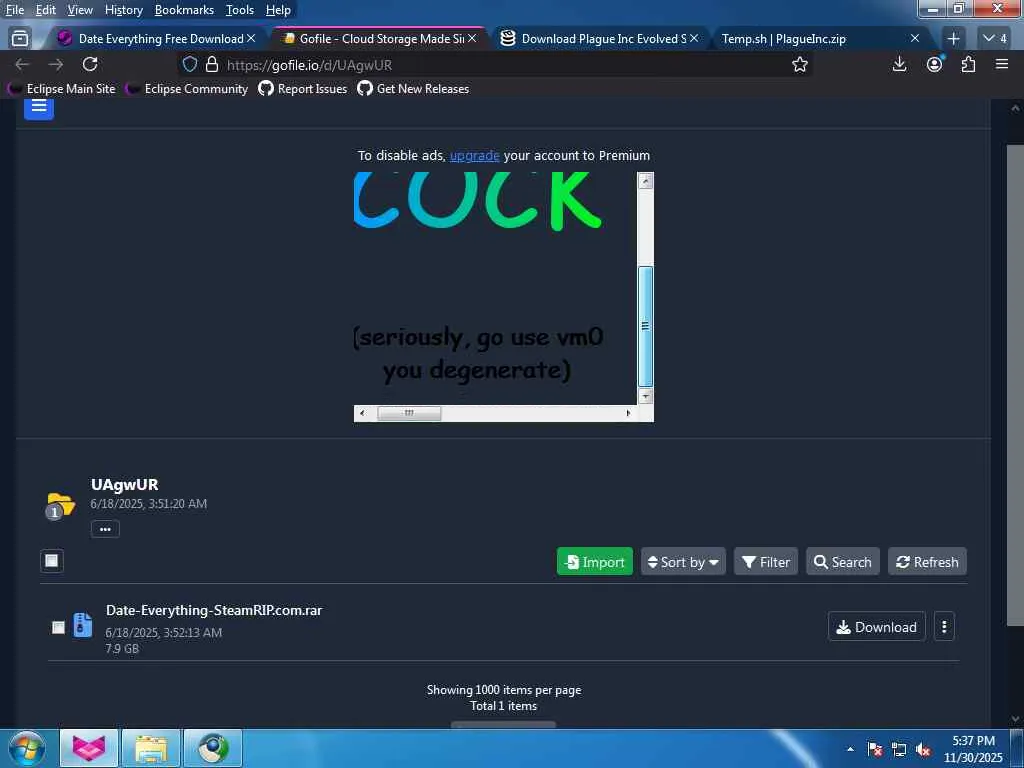Open the Filter options

click(x=766, y=562)
